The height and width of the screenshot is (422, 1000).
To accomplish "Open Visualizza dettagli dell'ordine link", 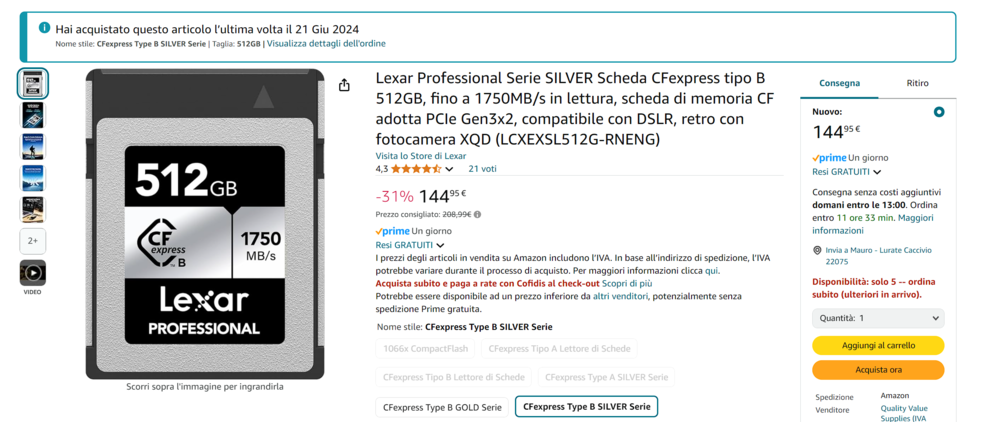I will (x=326, y=43).
